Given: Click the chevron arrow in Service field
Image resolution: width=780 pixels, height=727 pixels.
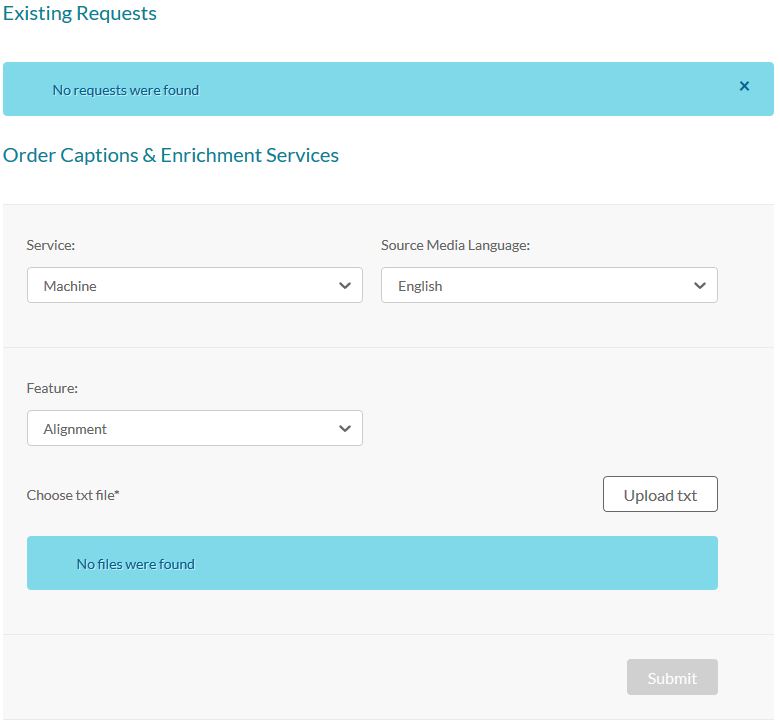Looking at the screenshot, I should [345, 286].
